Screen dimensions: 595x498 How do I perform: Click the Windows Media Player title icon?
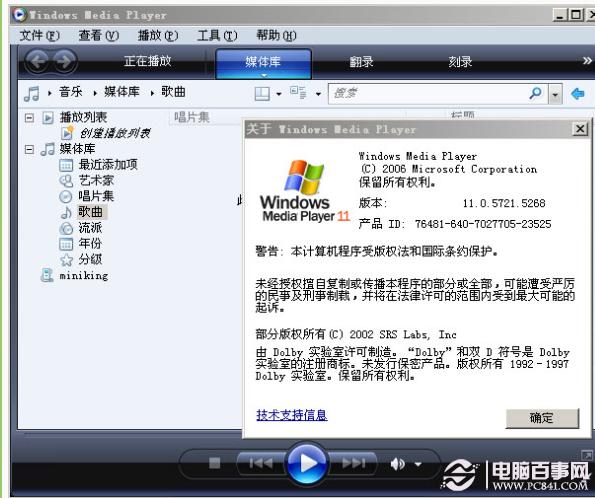click(19, 15)
